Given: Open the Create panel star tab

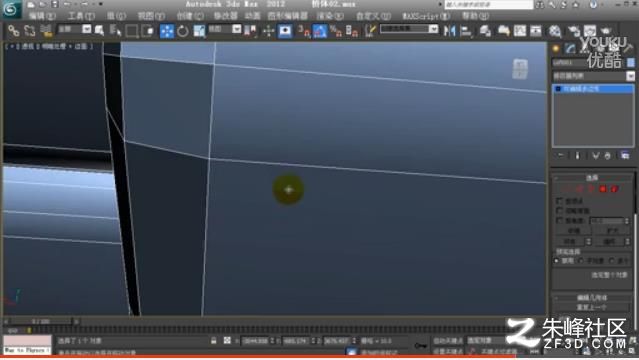Looking at the screenshot, I should pos(556,49).
